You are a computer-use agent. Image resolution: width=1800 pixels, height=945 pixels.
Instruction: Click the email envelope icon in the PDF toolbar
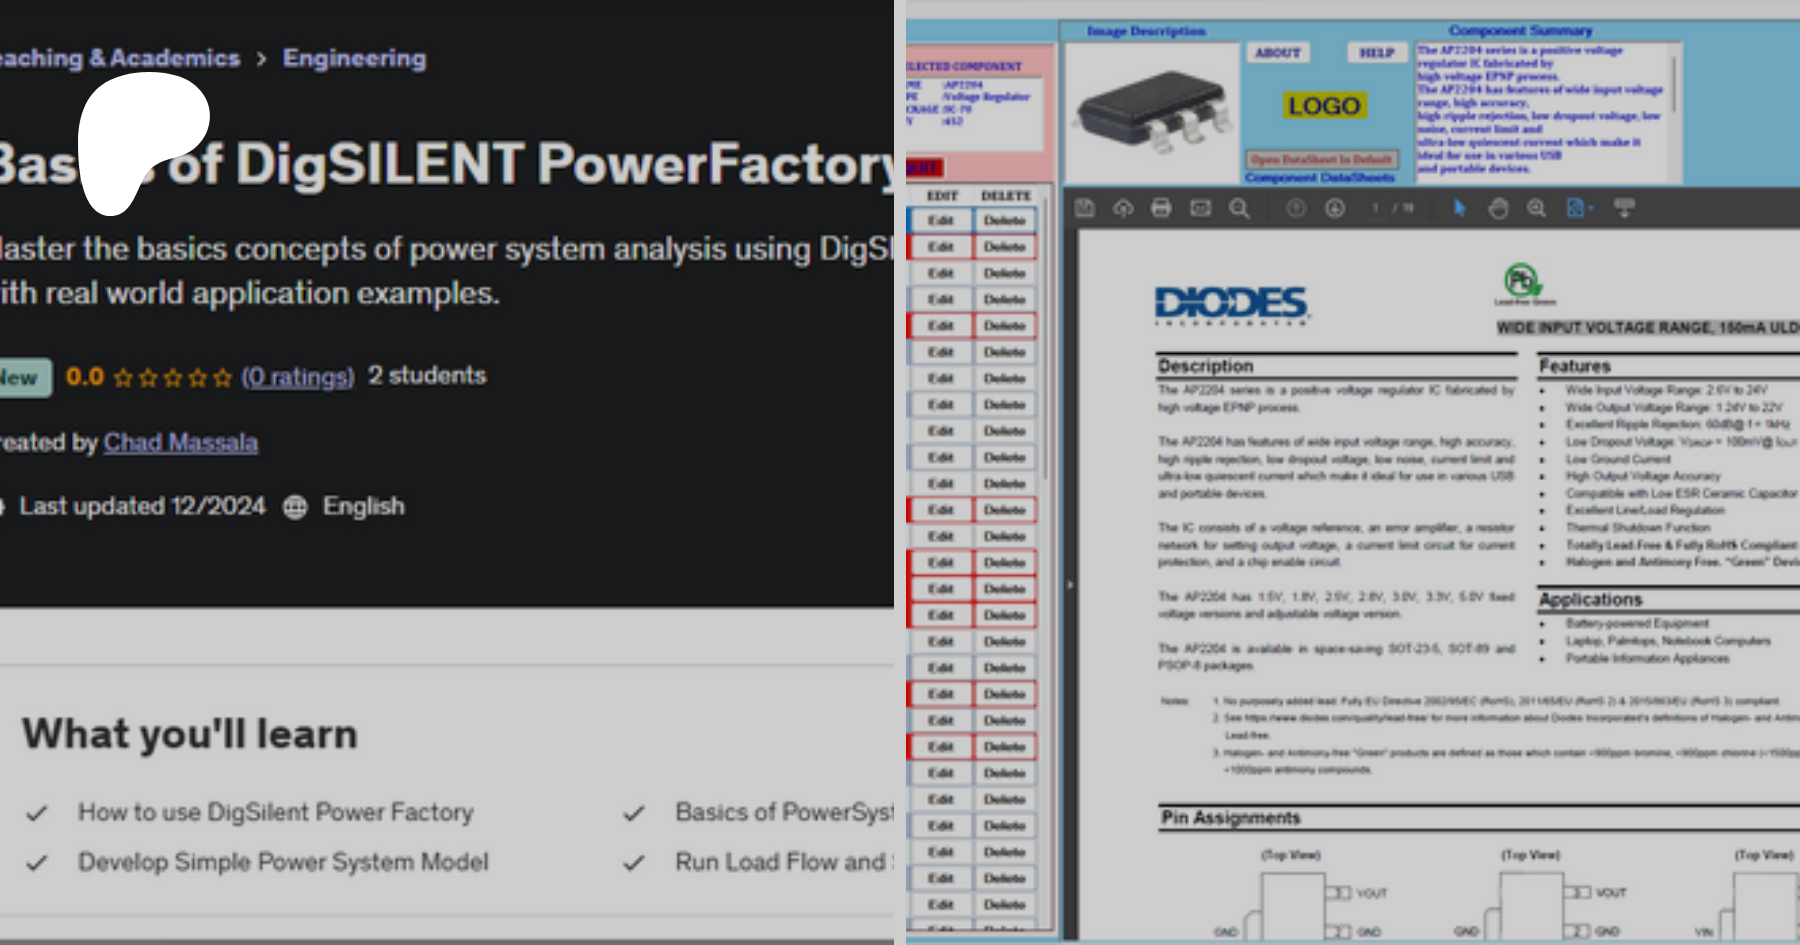tap(1200, 208)
